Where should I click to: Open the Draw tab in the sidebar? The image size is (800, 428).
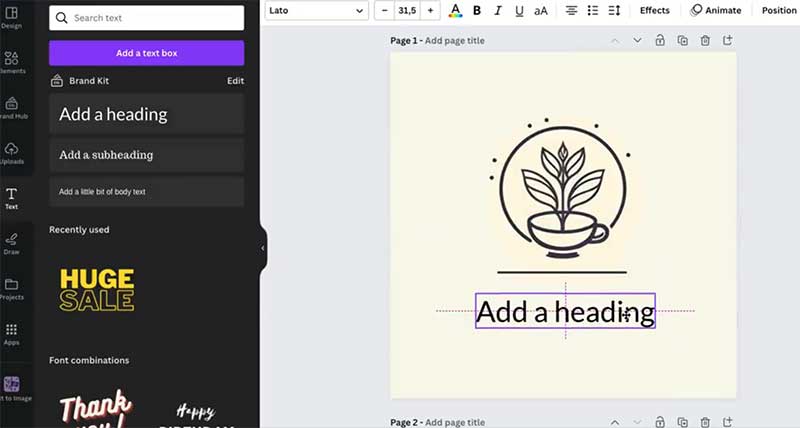click(x=12, y=243)
